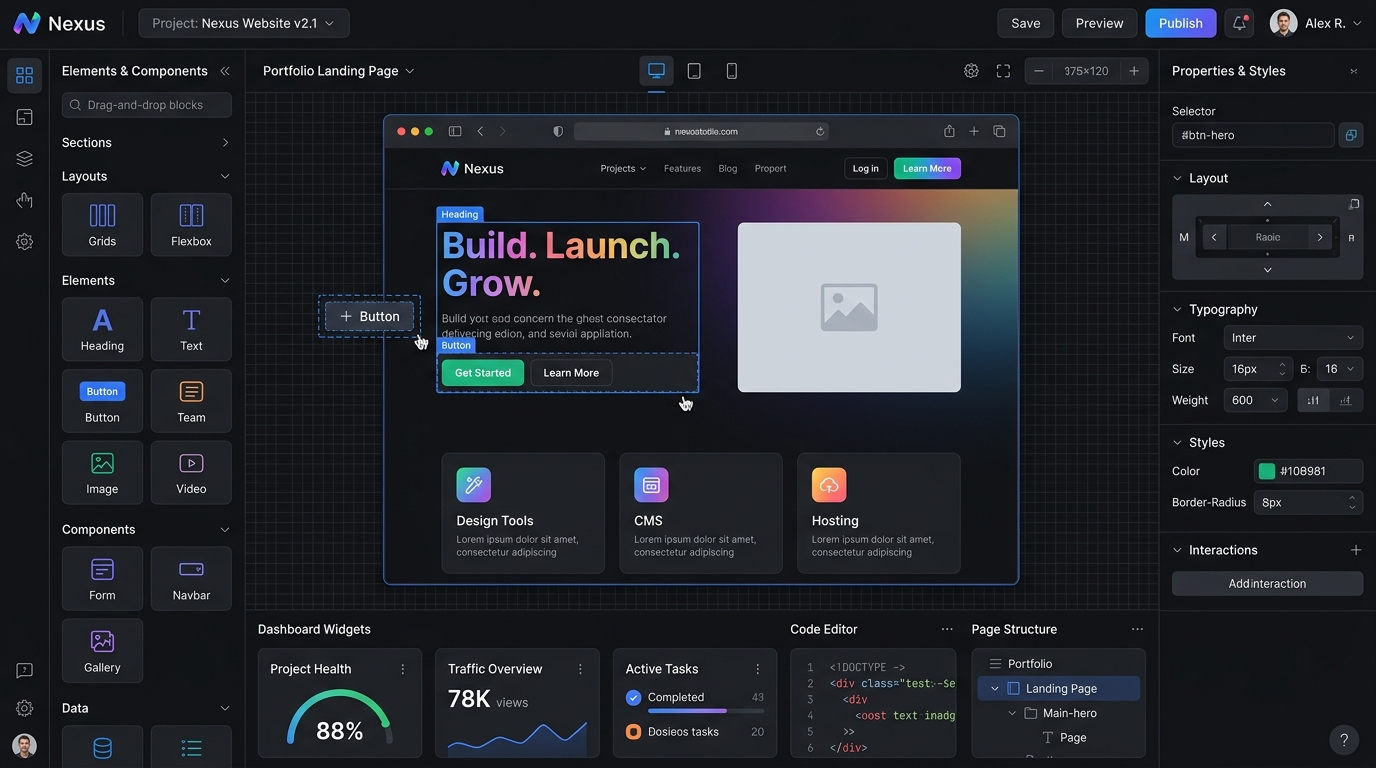Open the Font Inter dropdown

pos(1293,338)
